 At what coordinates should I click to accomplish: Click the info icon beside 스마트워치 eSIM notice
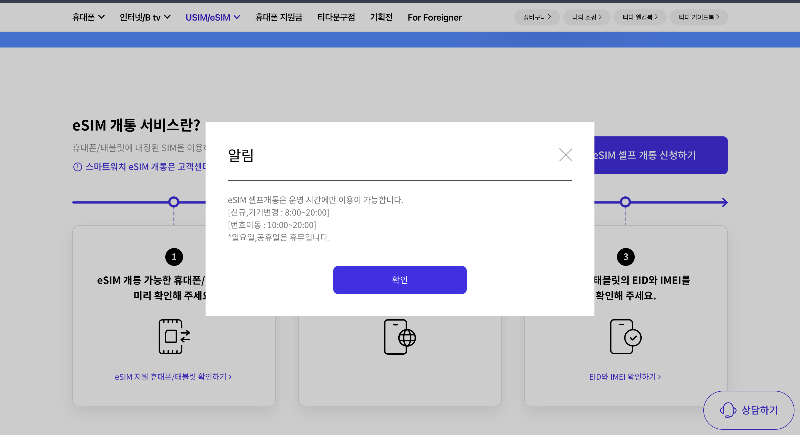[78, 167]
